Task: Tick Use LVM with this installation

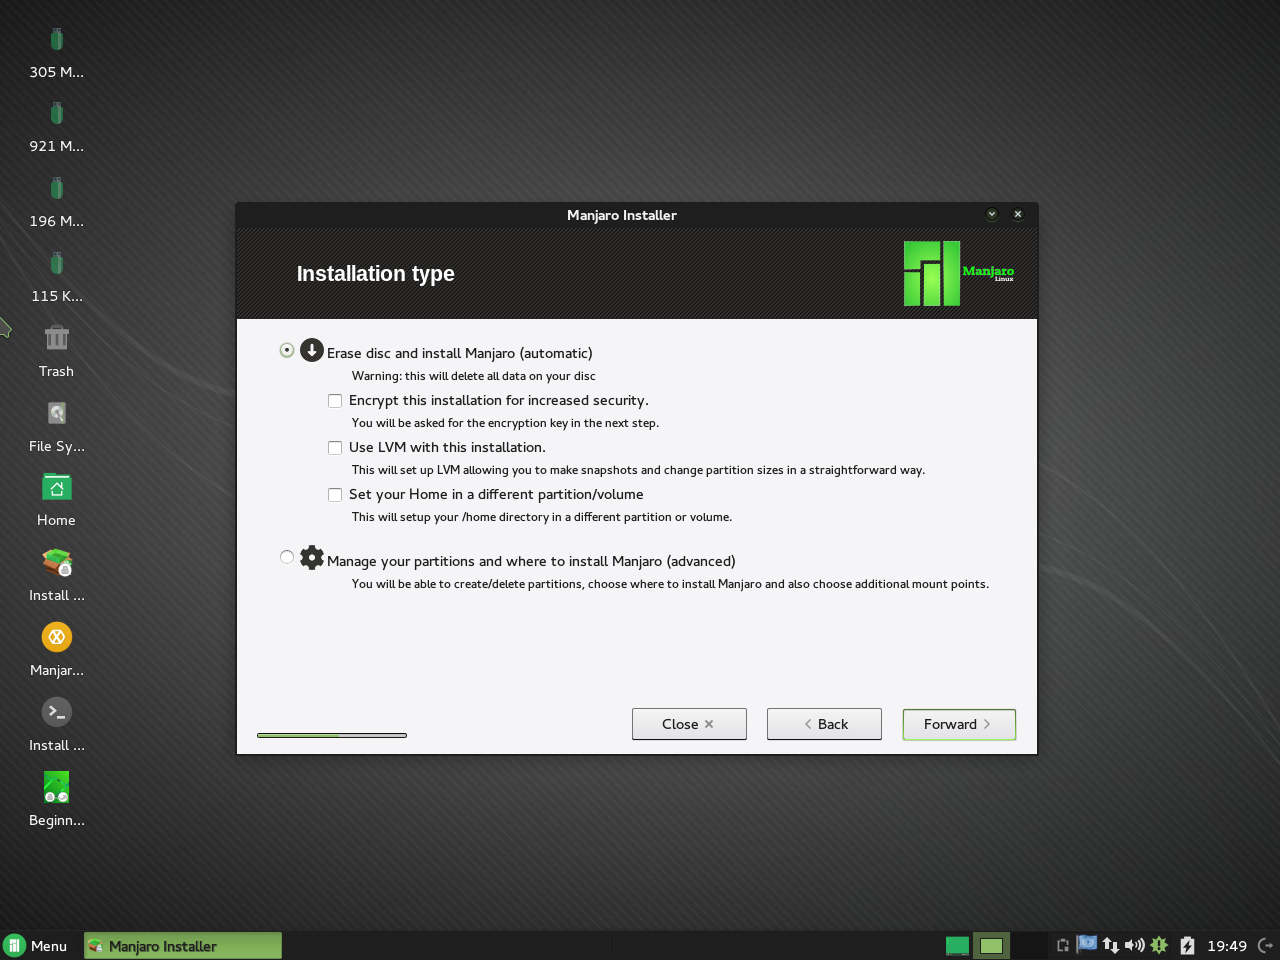Action: [x=335, y=448]
